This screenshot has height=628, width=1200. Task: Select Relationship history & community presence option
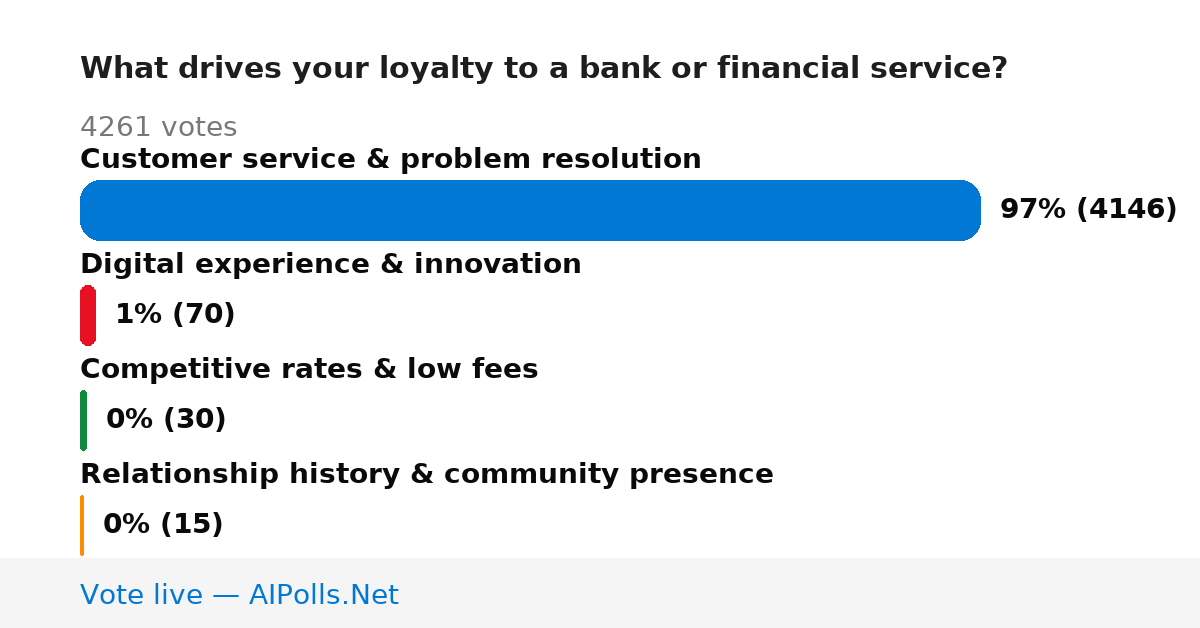click(x=426, y=474)
